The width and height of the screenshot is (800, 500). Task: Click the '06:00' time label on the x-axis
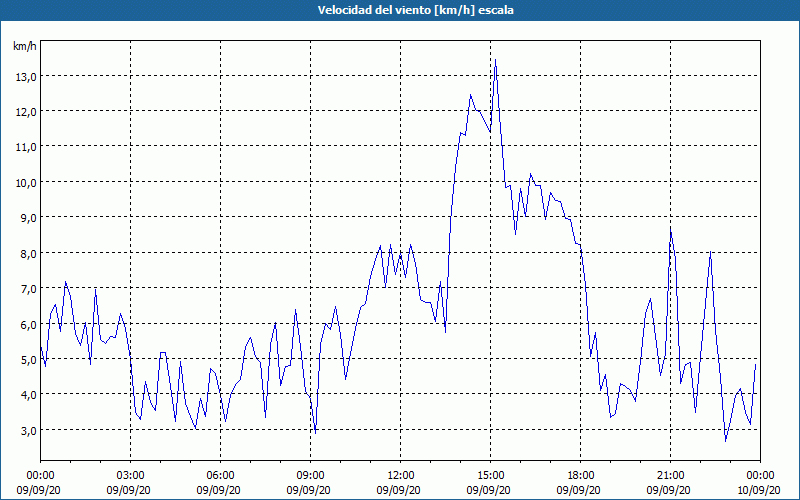(x=220, y=476)
